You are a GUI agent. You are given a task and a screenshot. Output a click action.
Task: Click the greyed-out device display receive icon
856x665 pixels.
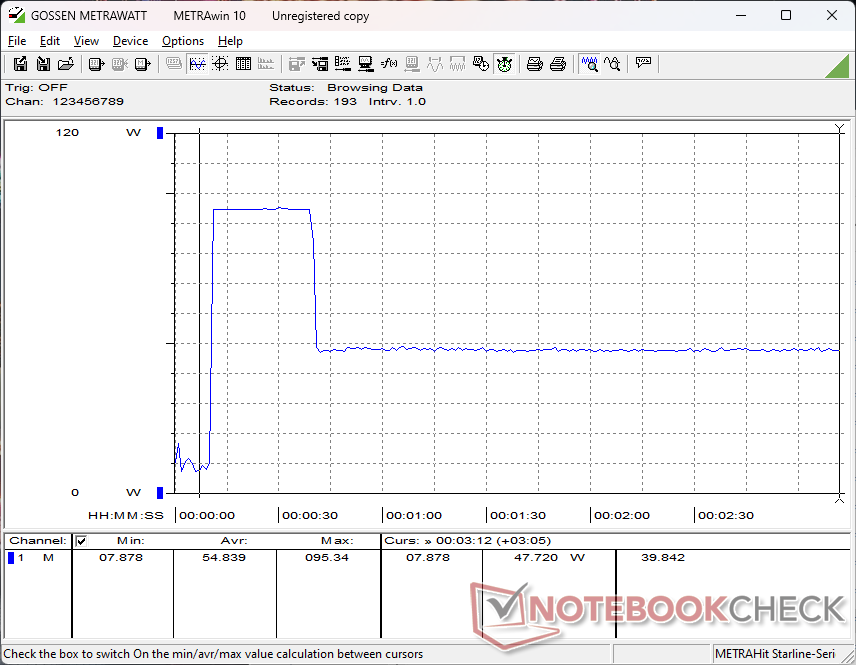[x=120, y=64]
